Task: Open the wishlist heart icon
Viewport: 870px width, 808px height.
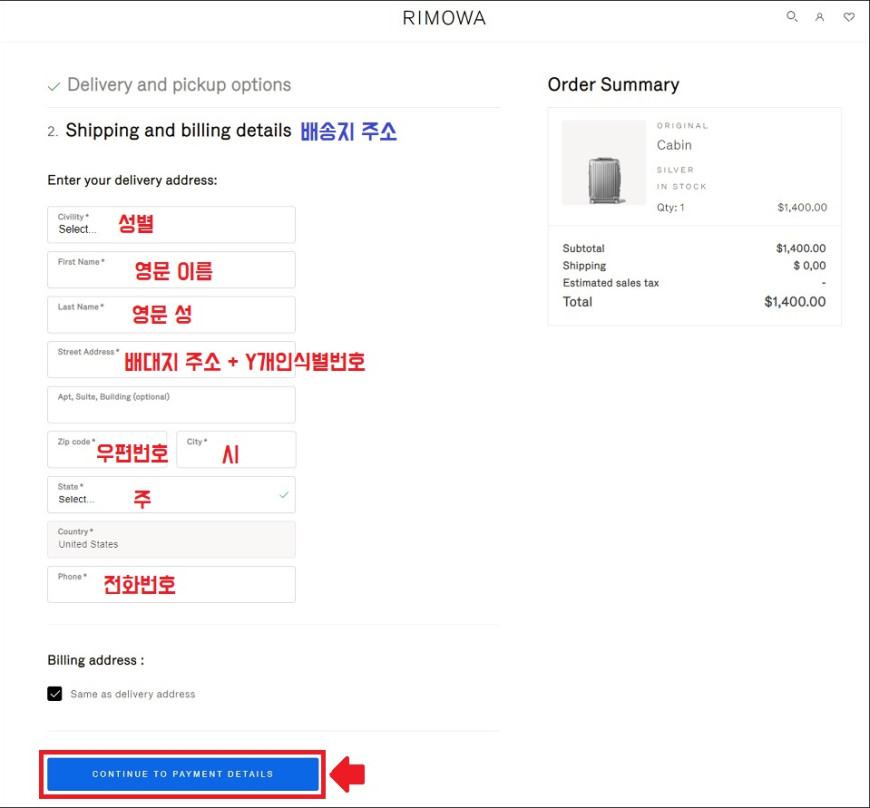Action: tap(849, 17)
